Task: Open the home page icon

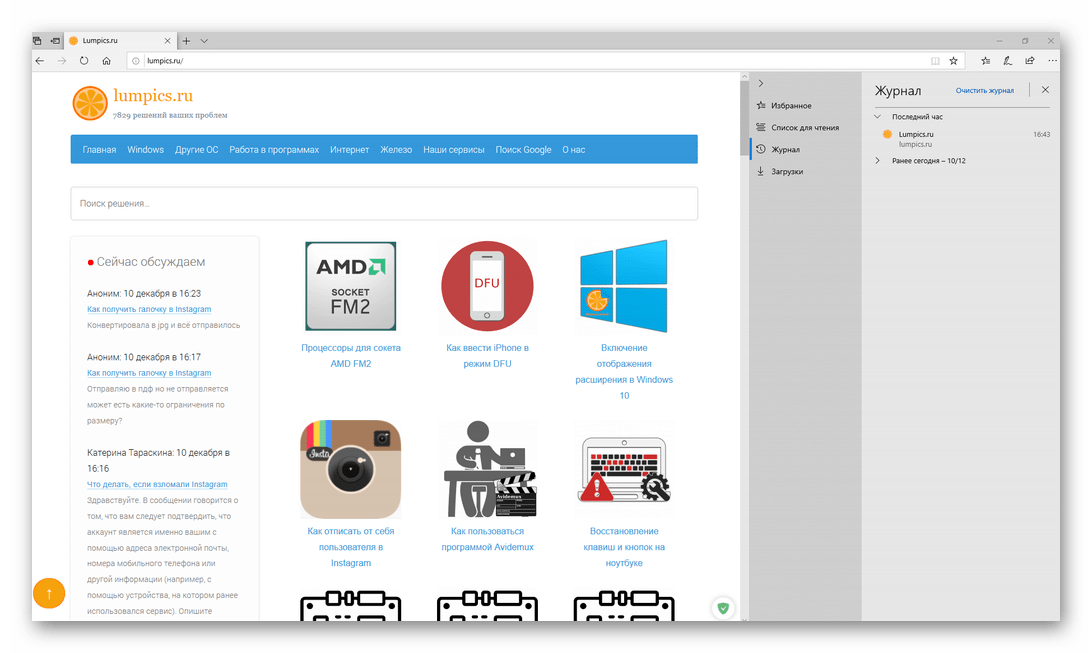Action: (106, 61)
